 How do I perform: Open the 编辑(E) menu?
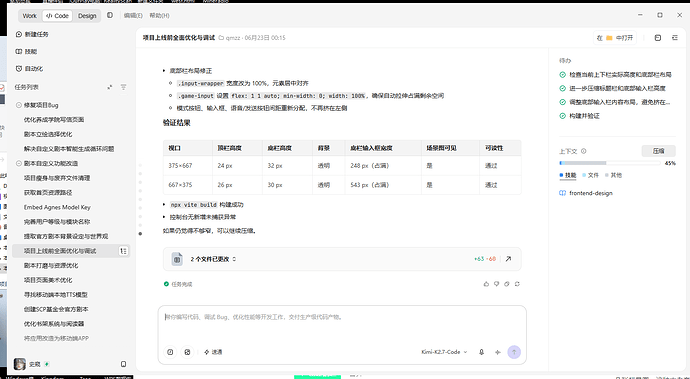point(133,15)
